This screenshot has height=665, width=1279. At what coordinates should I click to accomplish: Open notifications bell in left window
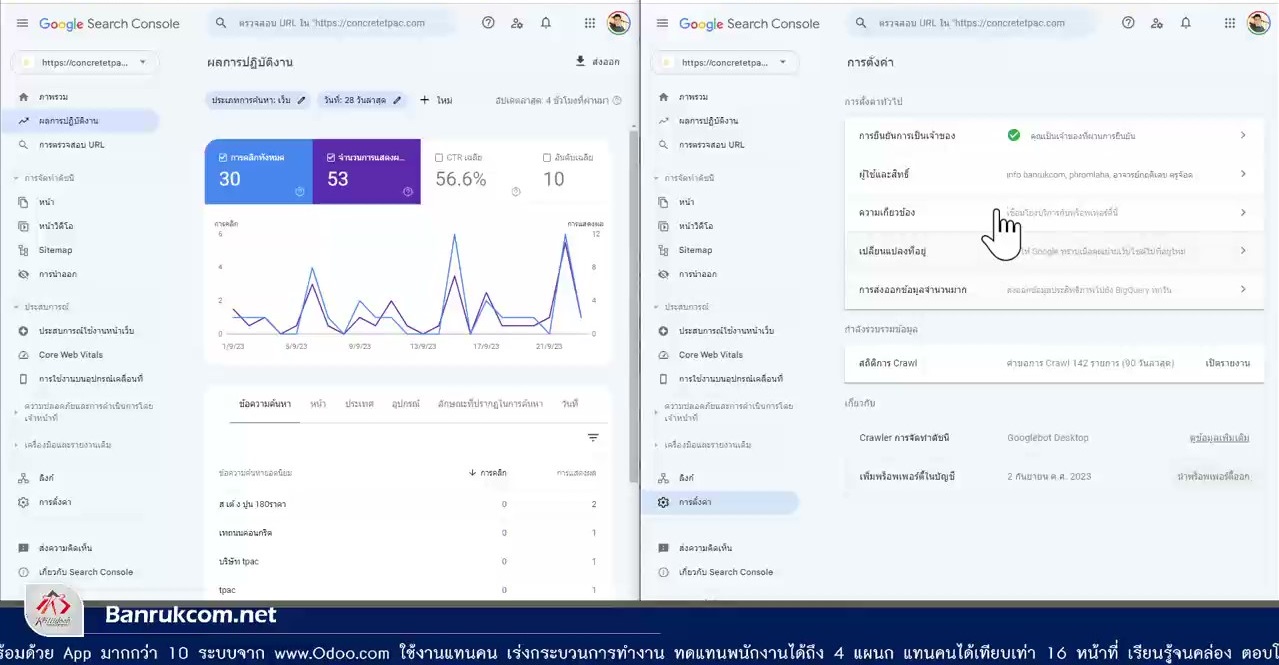point(546,23)
